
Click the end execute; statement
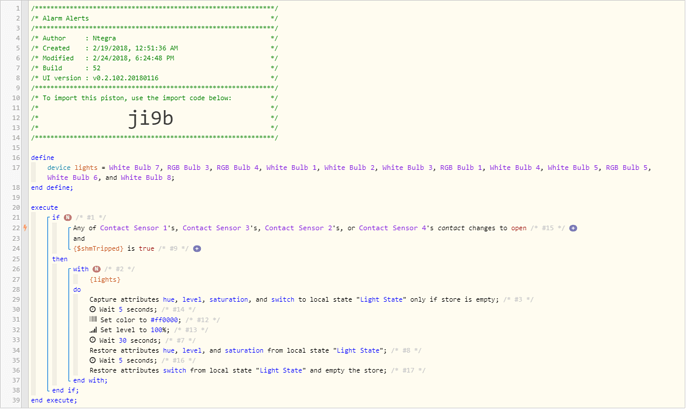point(54,401)
